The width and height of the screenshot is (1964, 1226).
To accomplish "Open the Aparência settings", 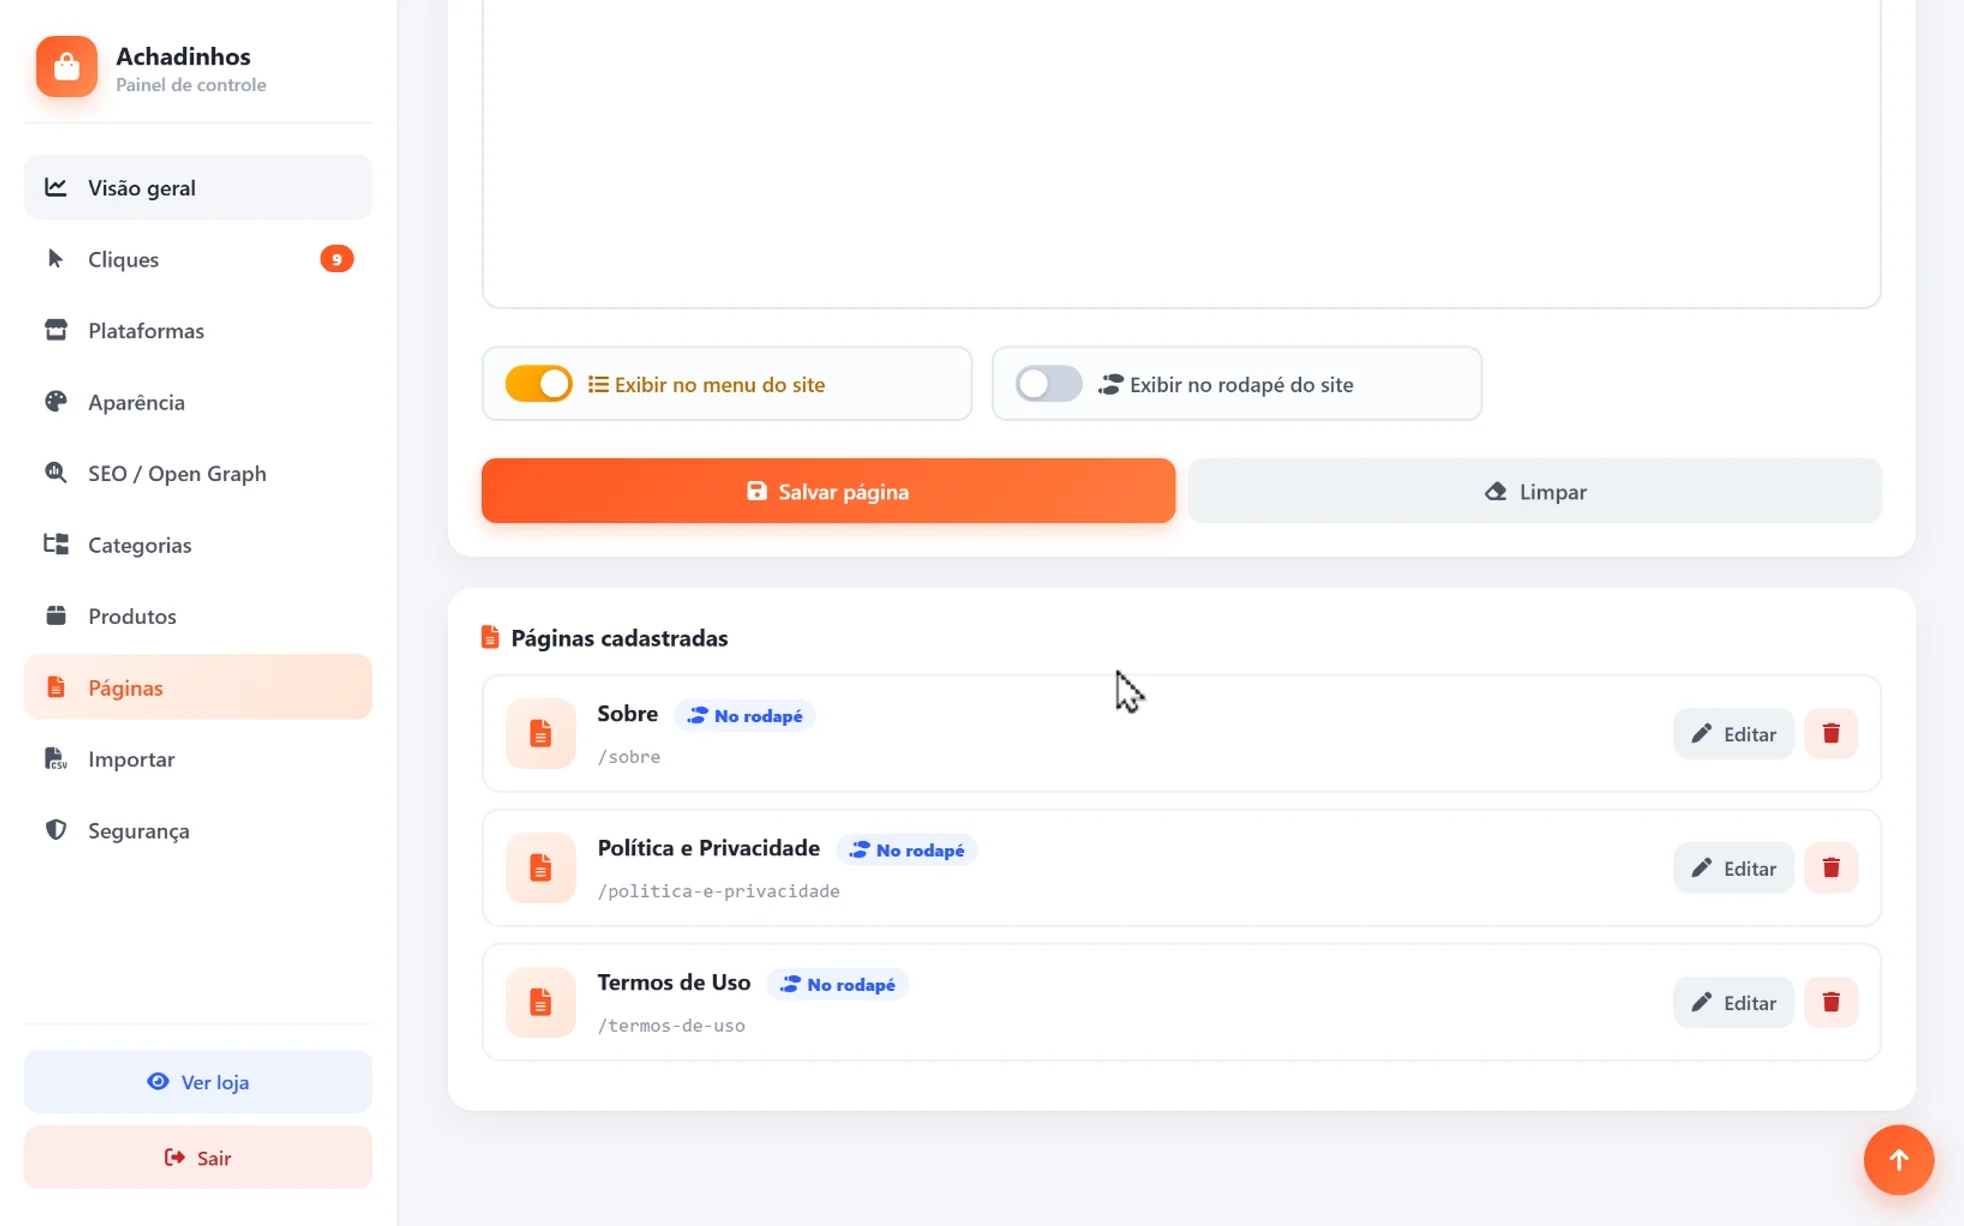I will click(x=198, y=402).
